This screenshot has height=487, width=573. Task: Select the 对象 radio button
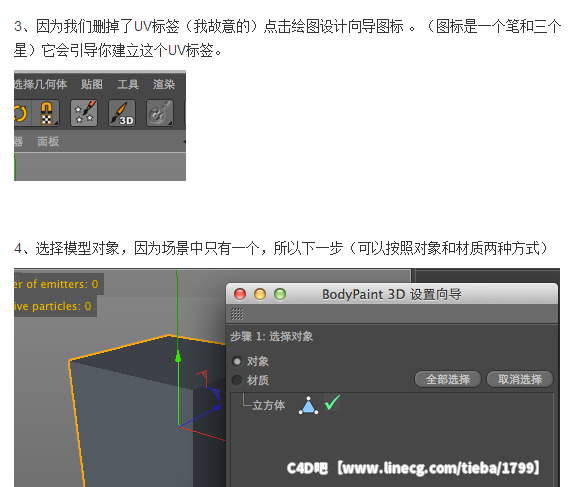pyautogui.click(x=237, y=361)
